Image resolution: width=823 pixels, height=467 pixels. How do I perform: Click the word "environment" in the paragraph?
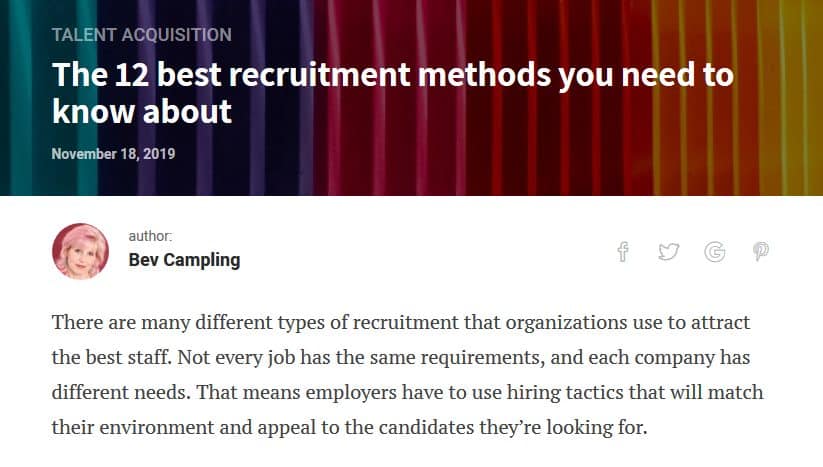coord(144,427)
